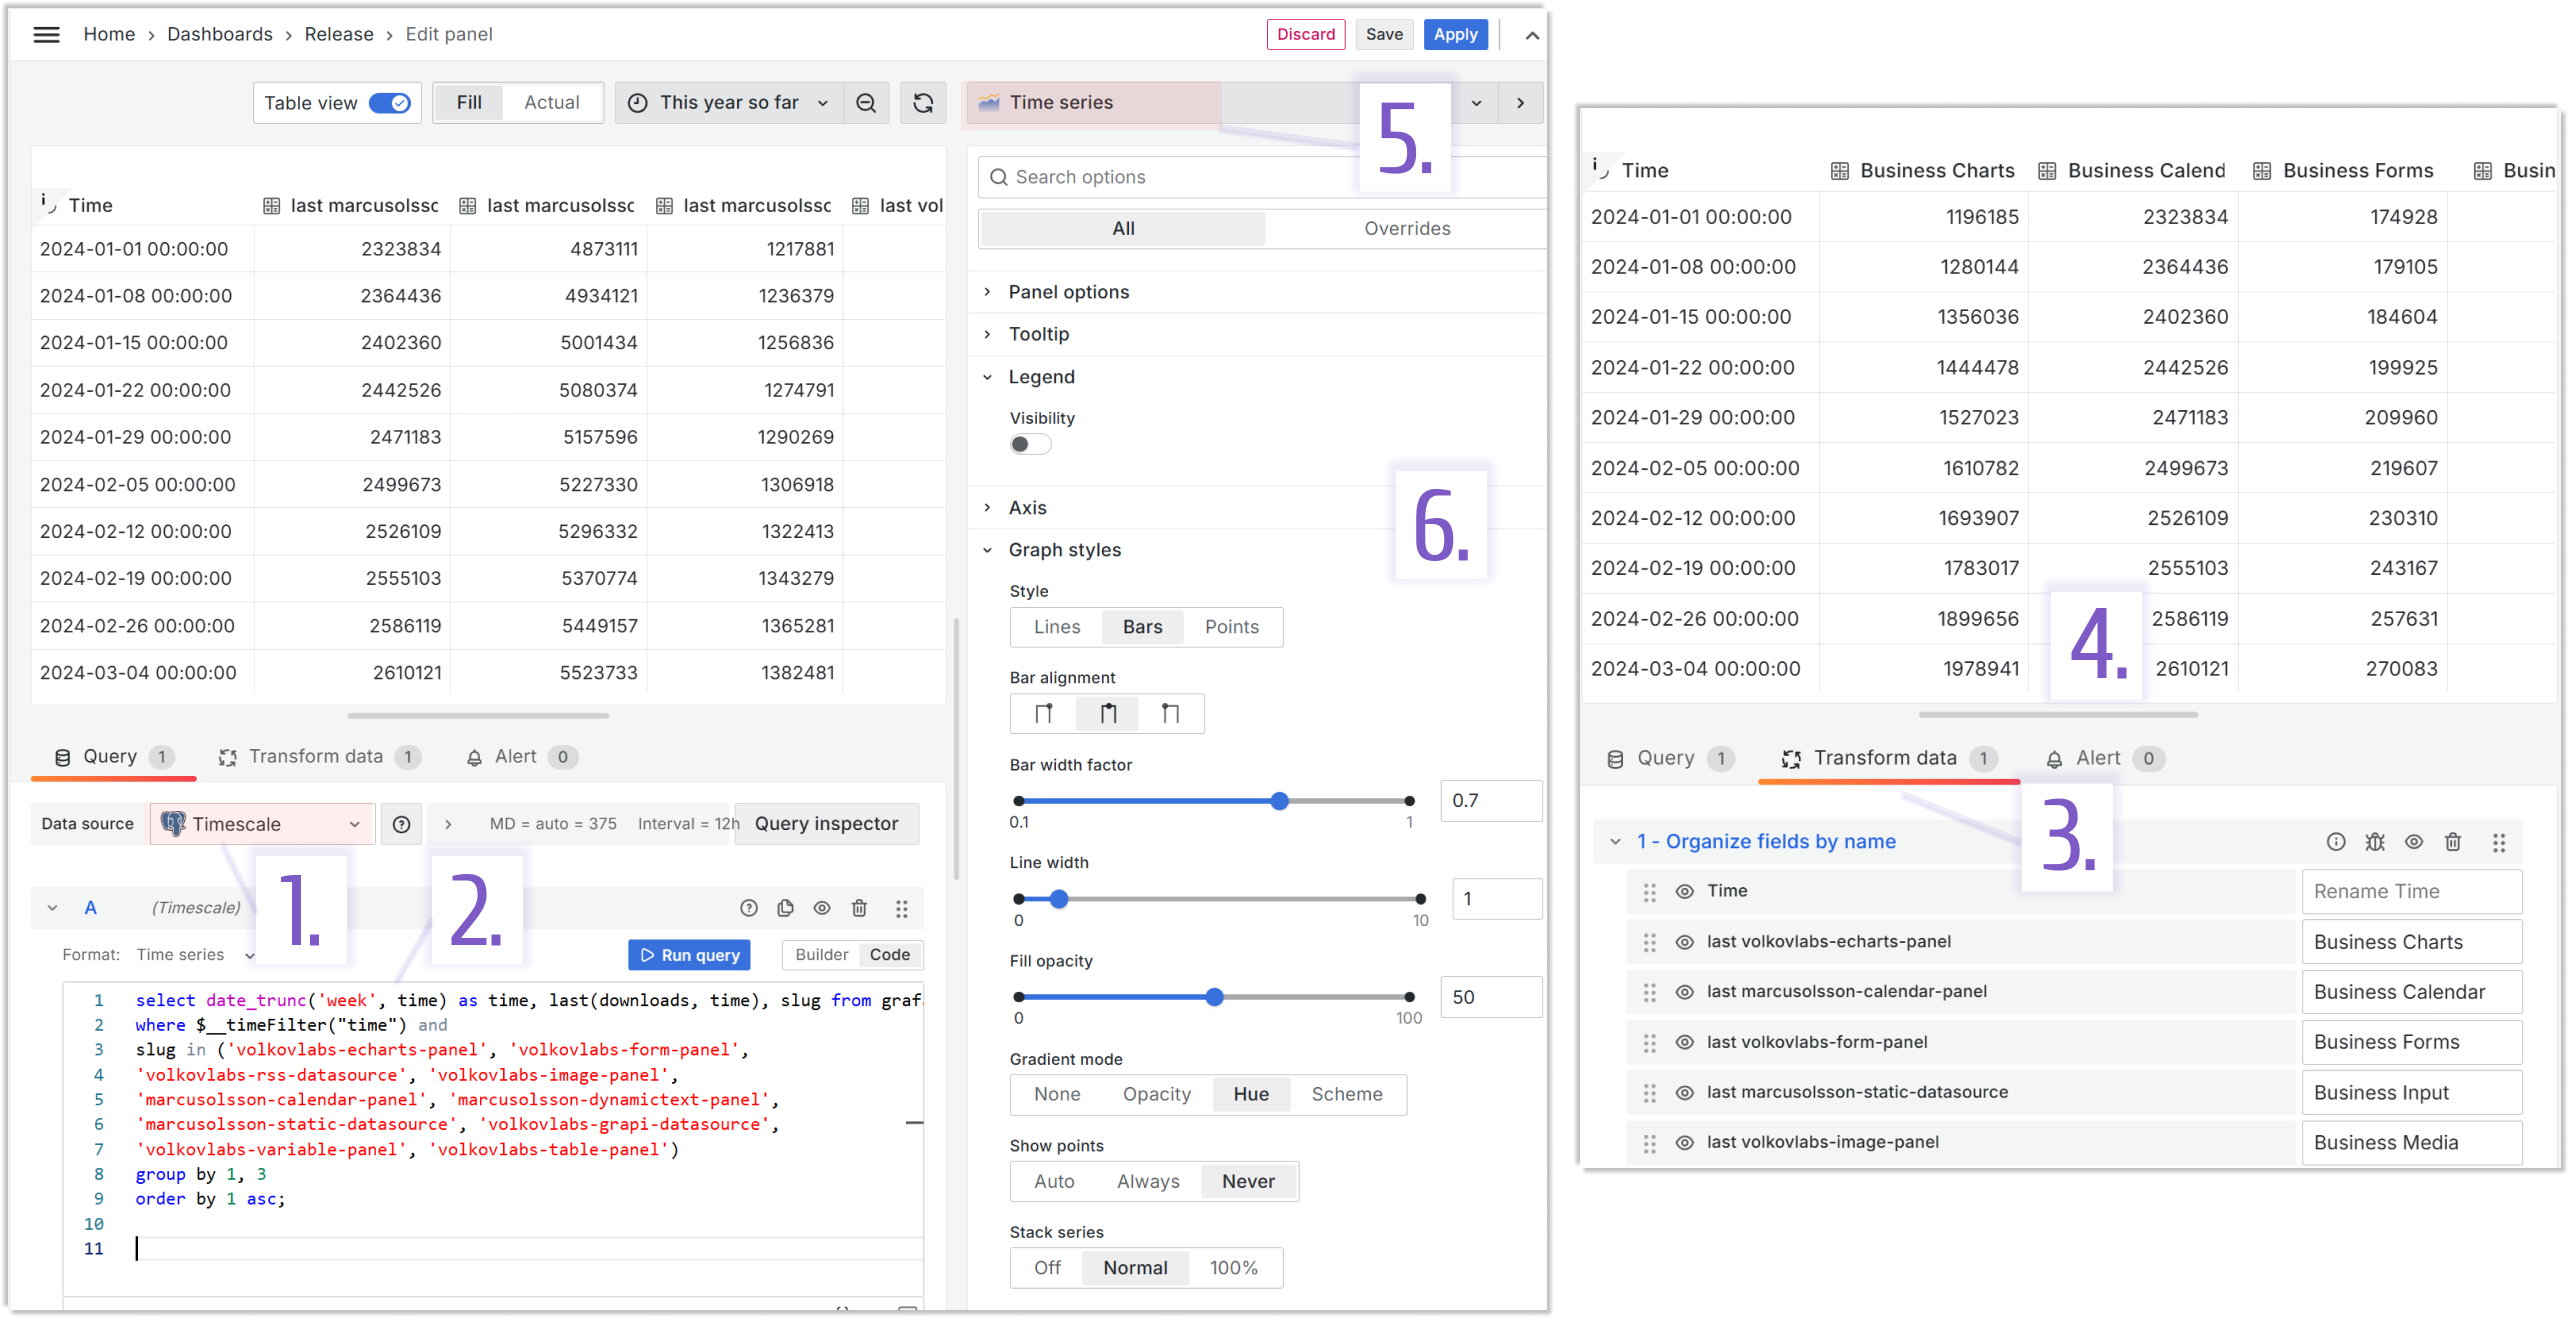2569x1318 pixels.
Task: Grab the query A drag handle
Action: (x=901, y=909)
